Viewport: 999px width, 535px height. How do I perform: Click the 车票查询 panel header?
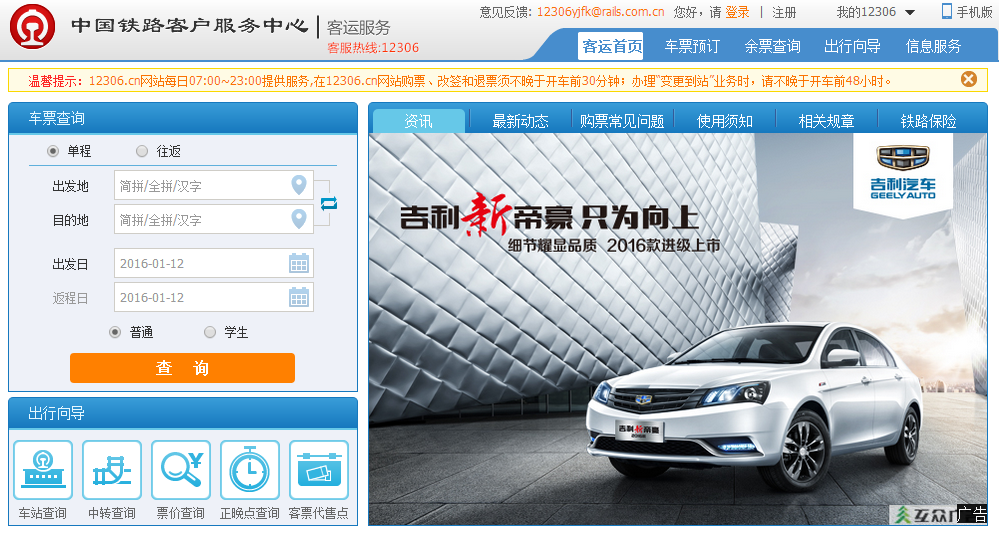pos(183,118)
